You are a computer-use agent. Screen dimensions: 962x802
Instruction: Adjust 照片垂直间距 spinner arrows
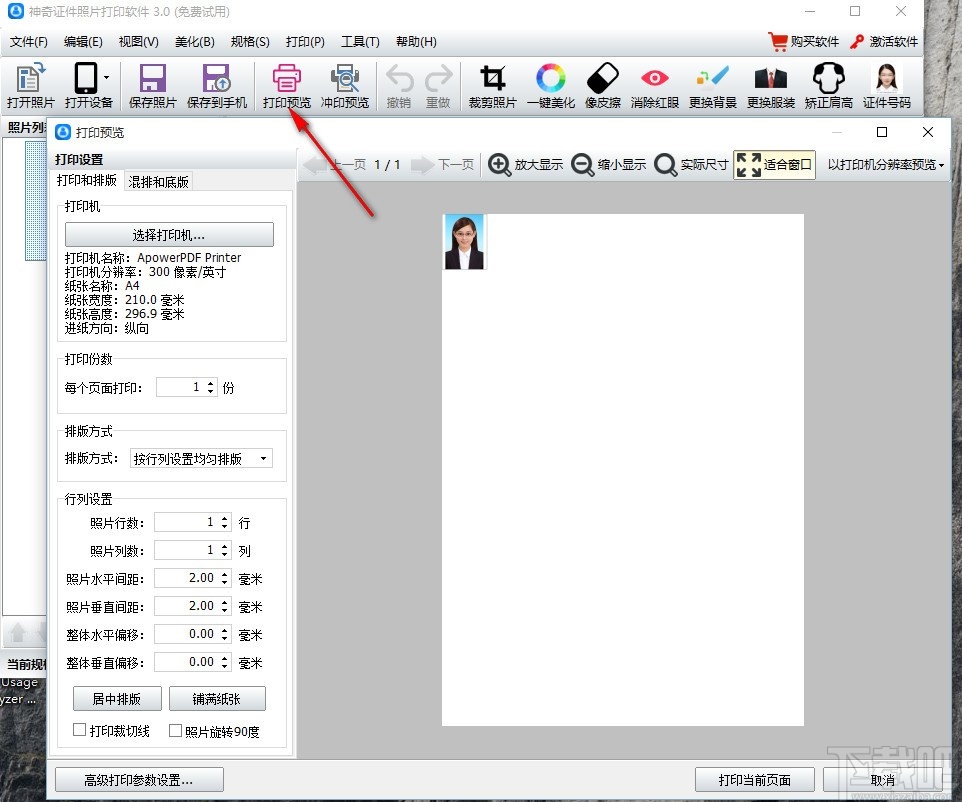(x=225, y=606)
